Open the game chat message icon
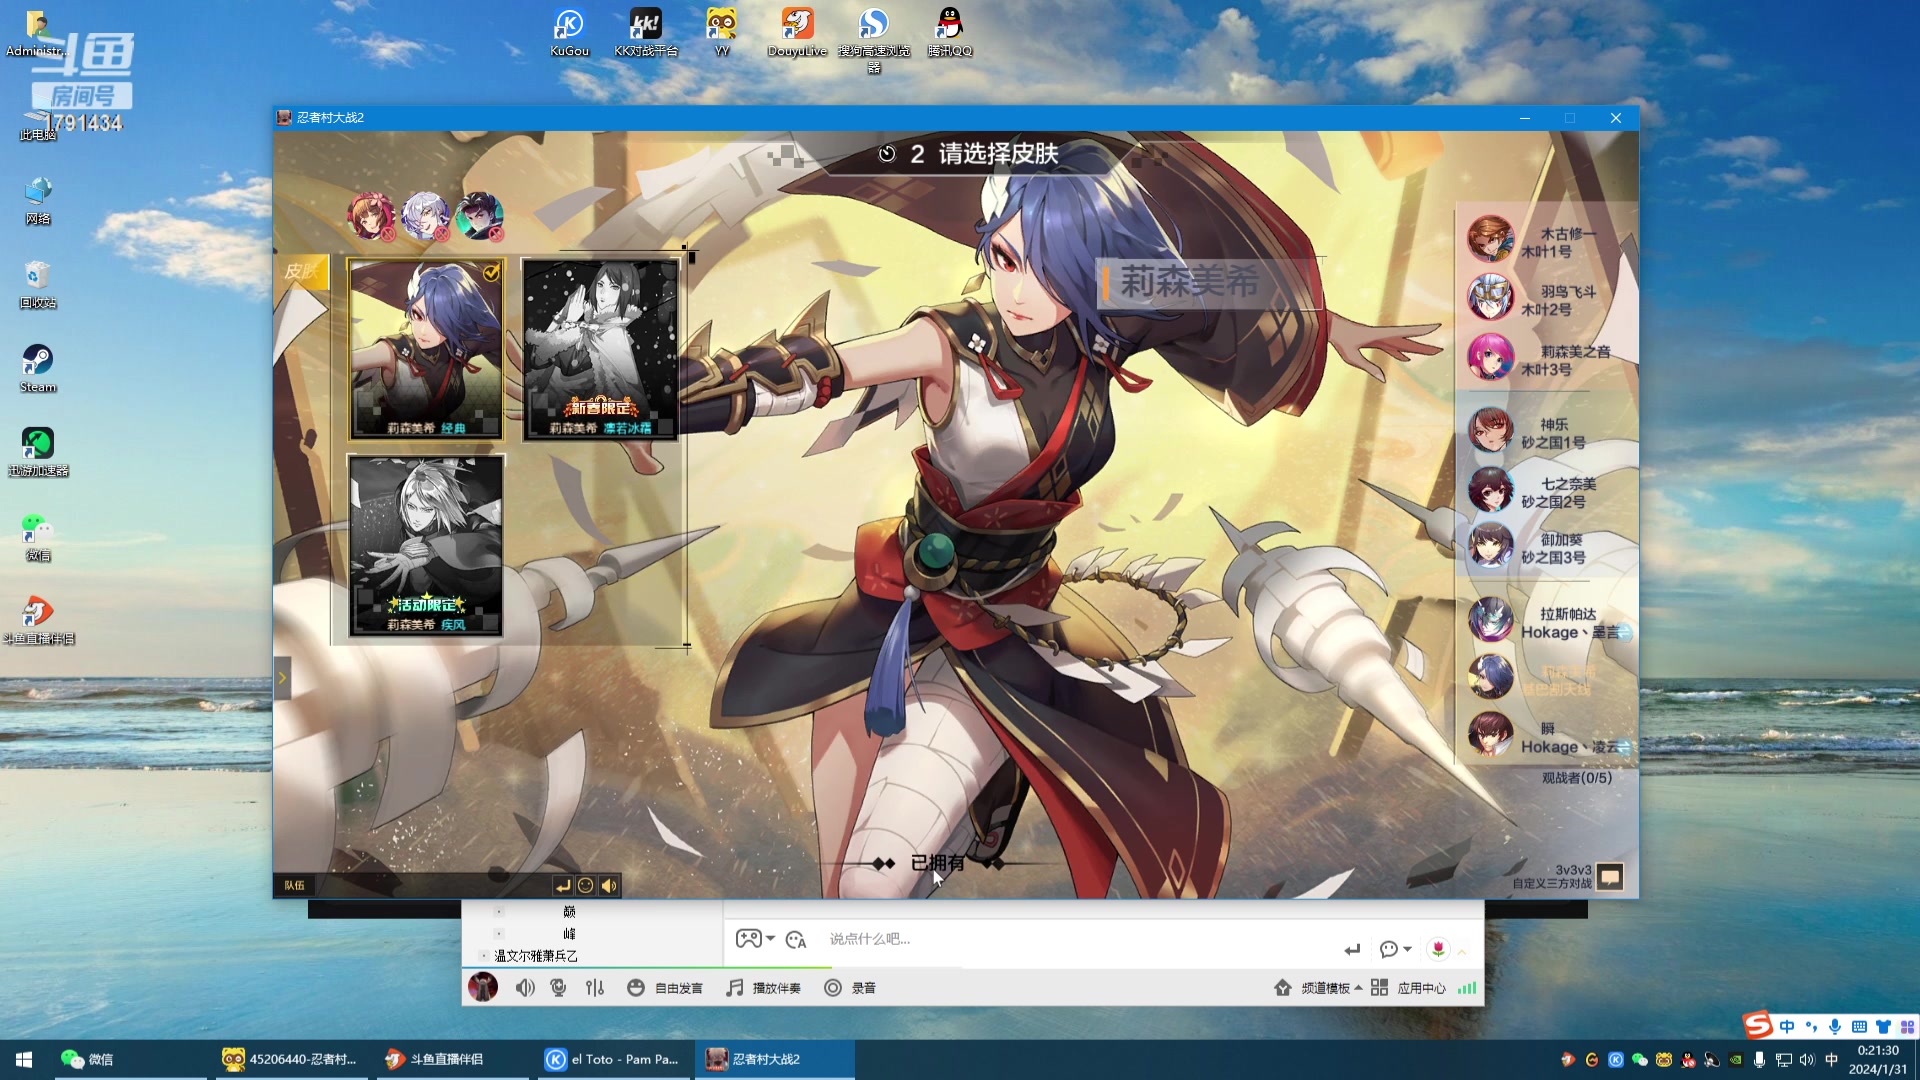The height and width of the screenshot is (1080, 1920). click(1609, 877)
